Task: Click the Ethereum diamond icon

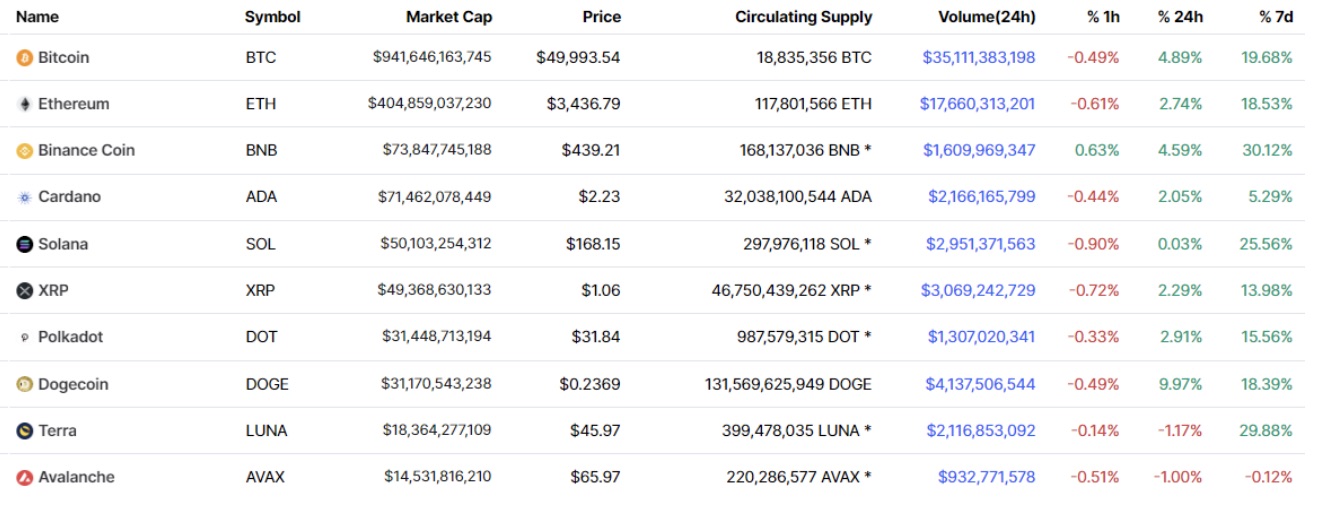Action: click(25, 104)
